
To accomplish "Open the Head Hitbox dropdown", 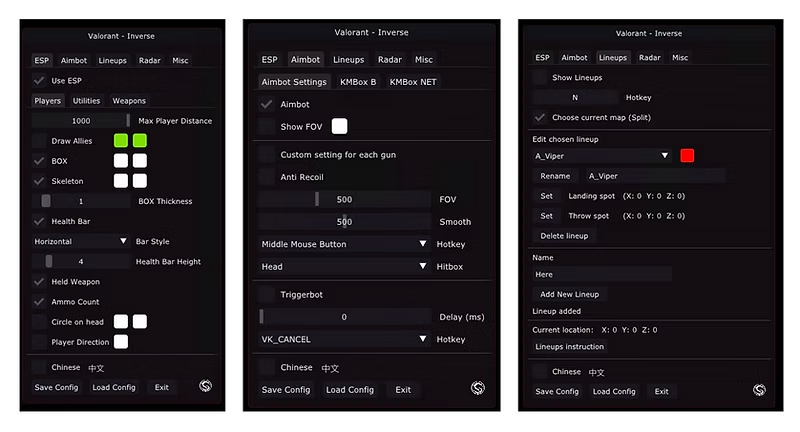I will (344, 267).
